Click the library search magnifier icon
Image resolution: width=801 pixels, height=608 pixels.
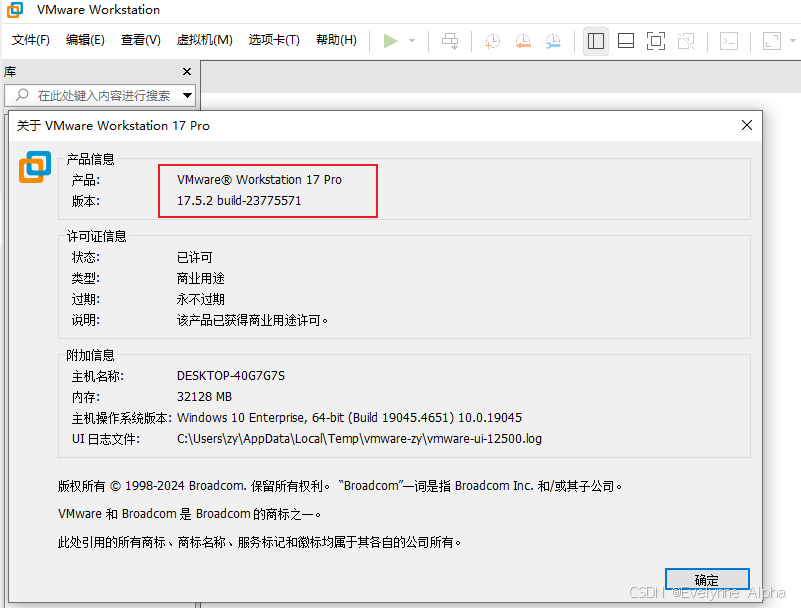pos(22,95)
